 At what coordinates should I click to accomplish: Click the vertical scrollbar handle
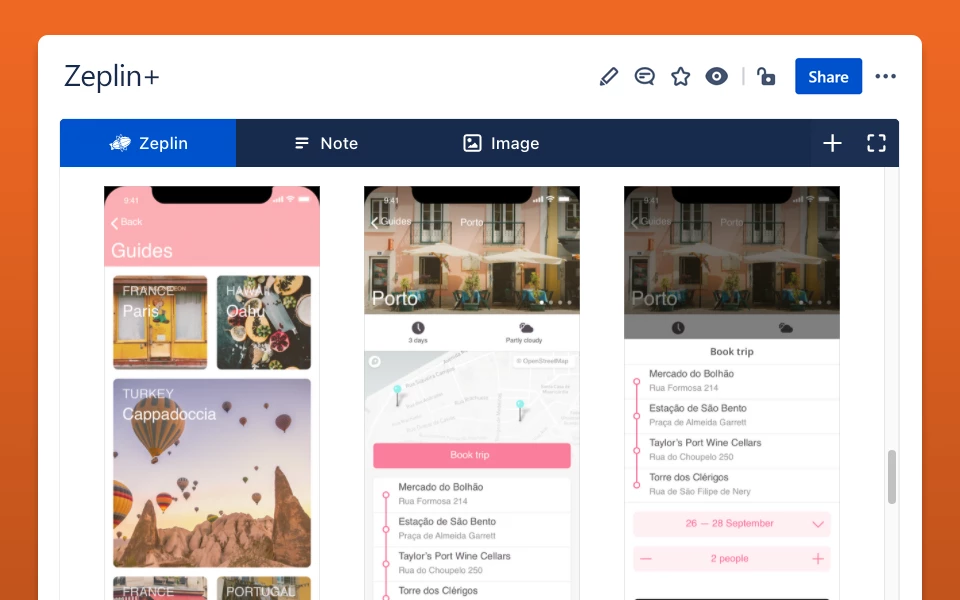(x=891, y=477)
